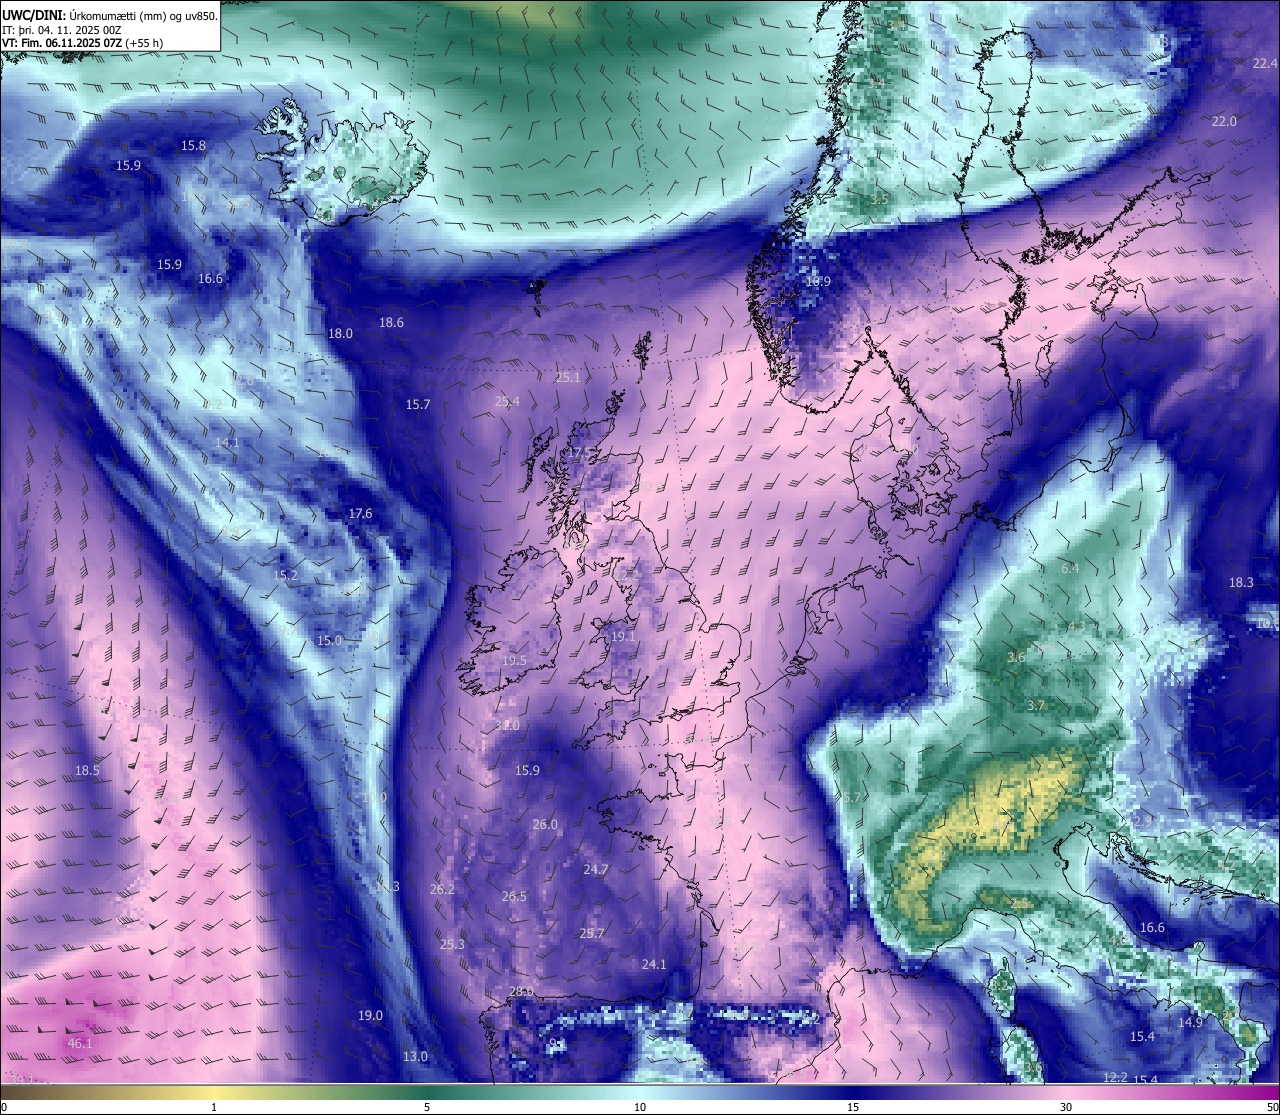Click the colour scale label 50
The width and height of the screenshot is (1280, 1115).
point(1272,1107)
